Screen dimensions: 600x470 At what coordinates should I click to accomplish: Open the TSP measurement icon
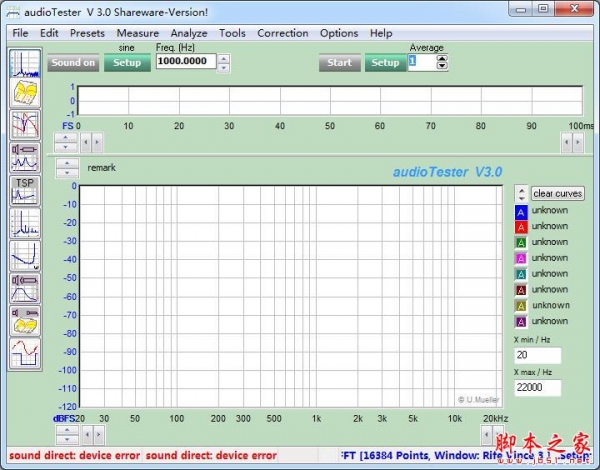25,190
